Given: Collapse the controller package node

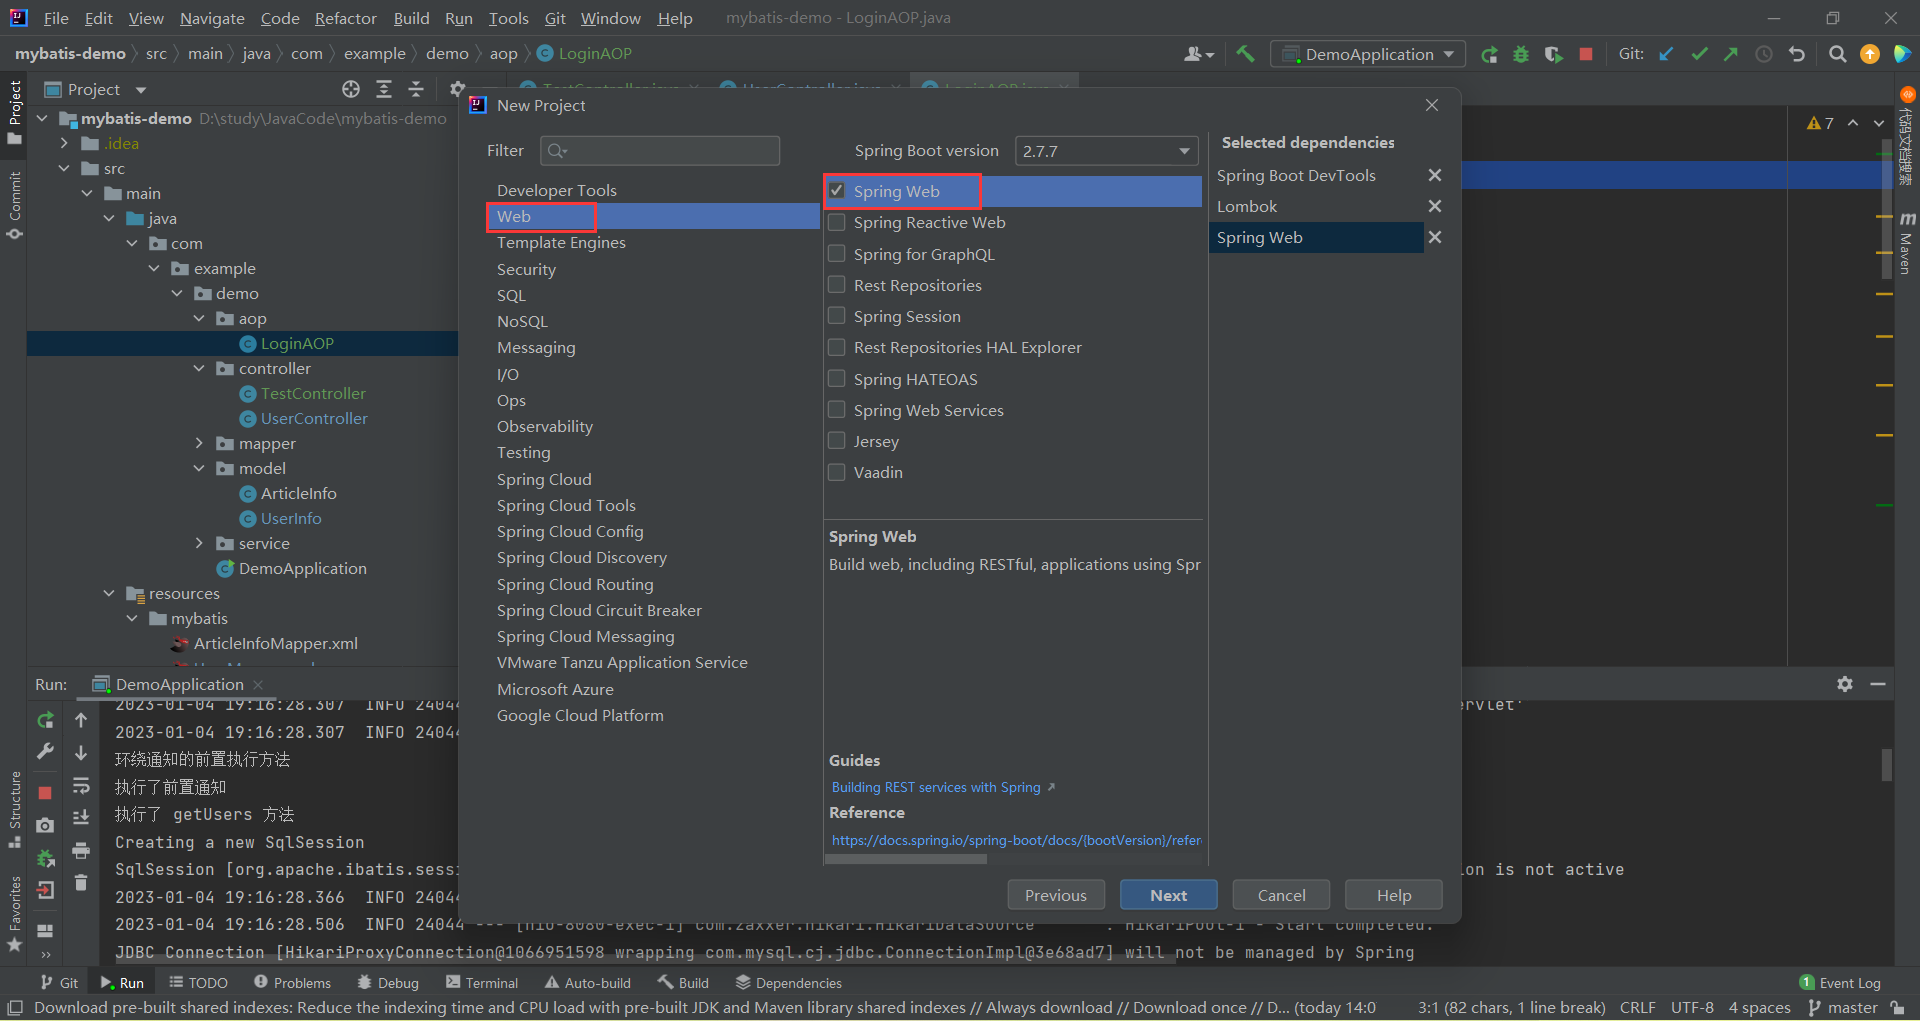Looking at the screenshot, I should pos(199,368).
